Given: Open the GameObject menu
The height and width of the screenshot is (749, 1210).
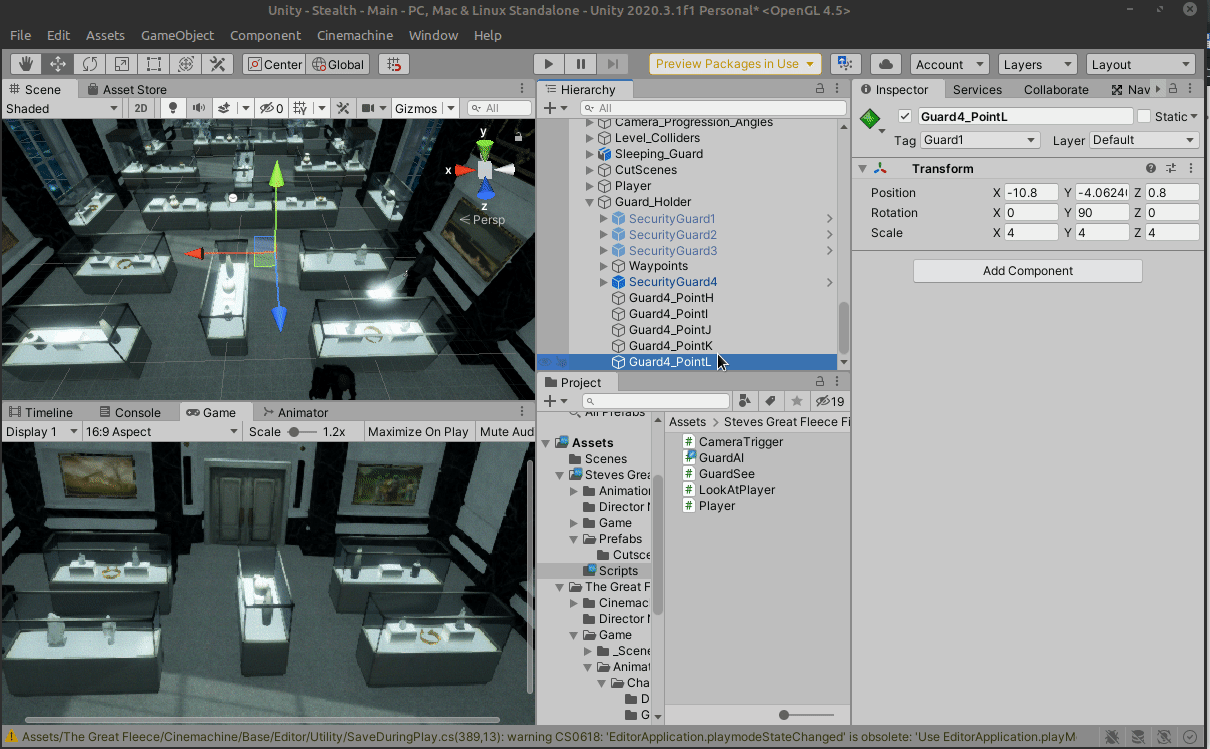Looking at the screenshot, I should pyautogui.click(x=177, y=35).
